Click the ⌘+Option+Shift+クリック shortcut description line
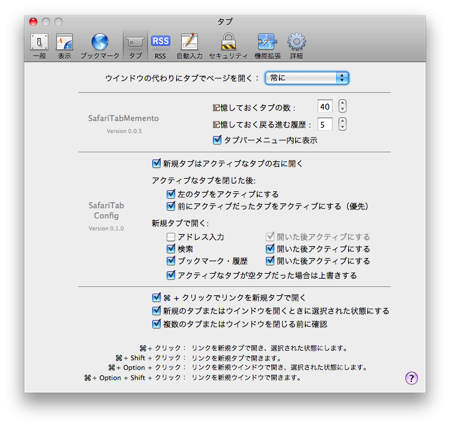This screenshot has width=450, height=426. point(193,378)
